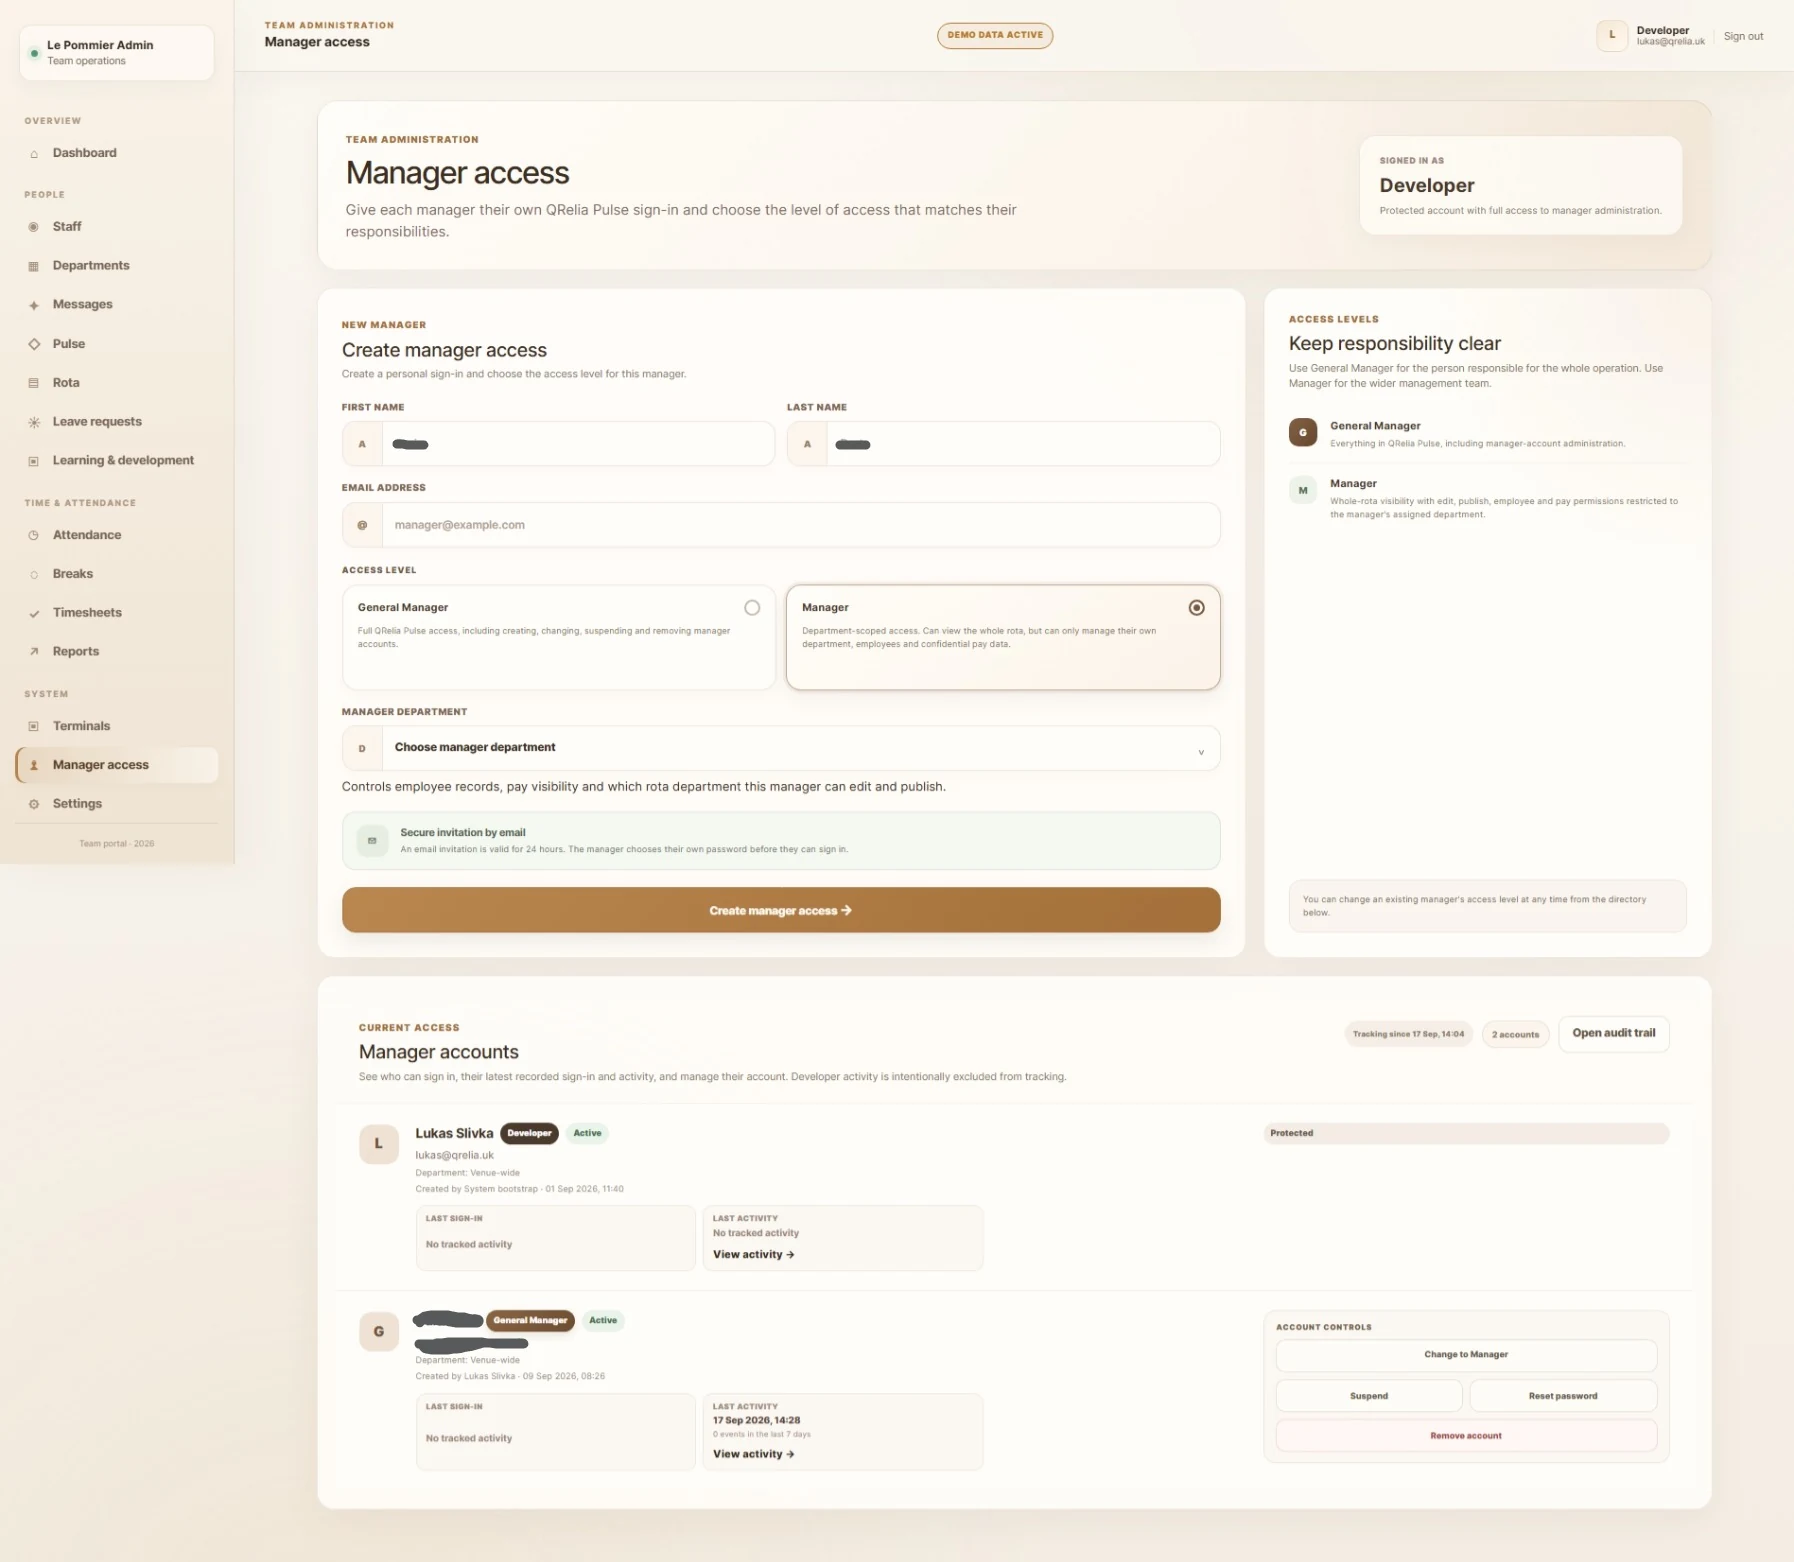Click the Settings gear icon
This screenshot has height=1562, width=1794.
coord(34,804)
